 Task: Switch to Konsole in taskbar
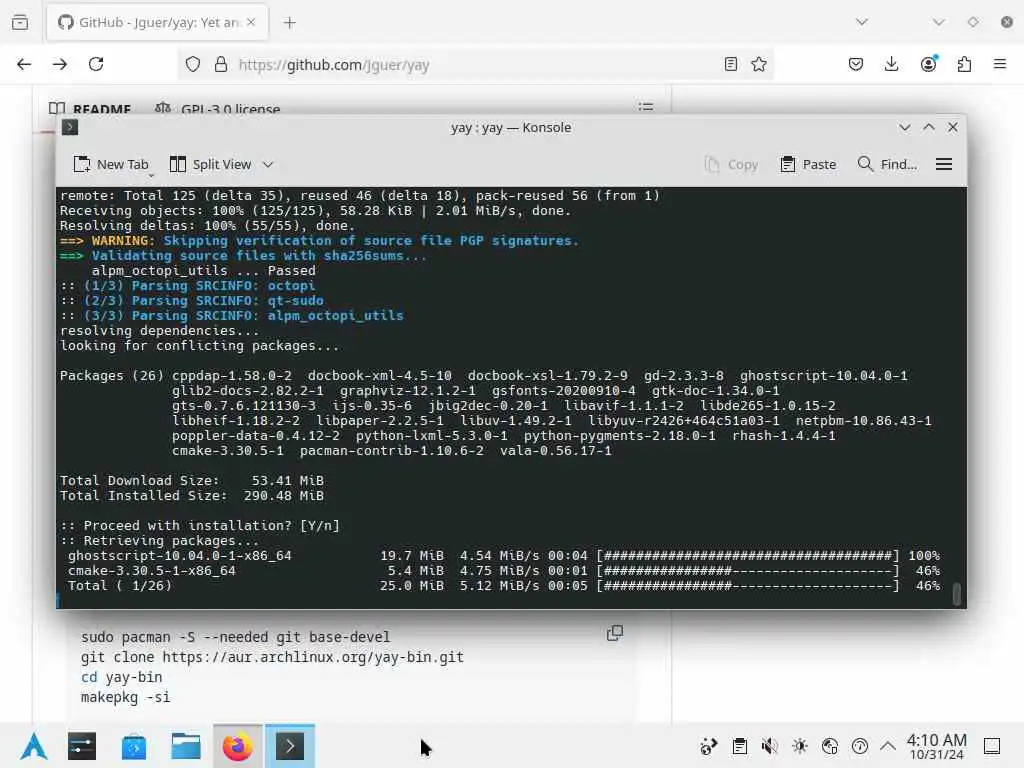click(x=290, y=746)
